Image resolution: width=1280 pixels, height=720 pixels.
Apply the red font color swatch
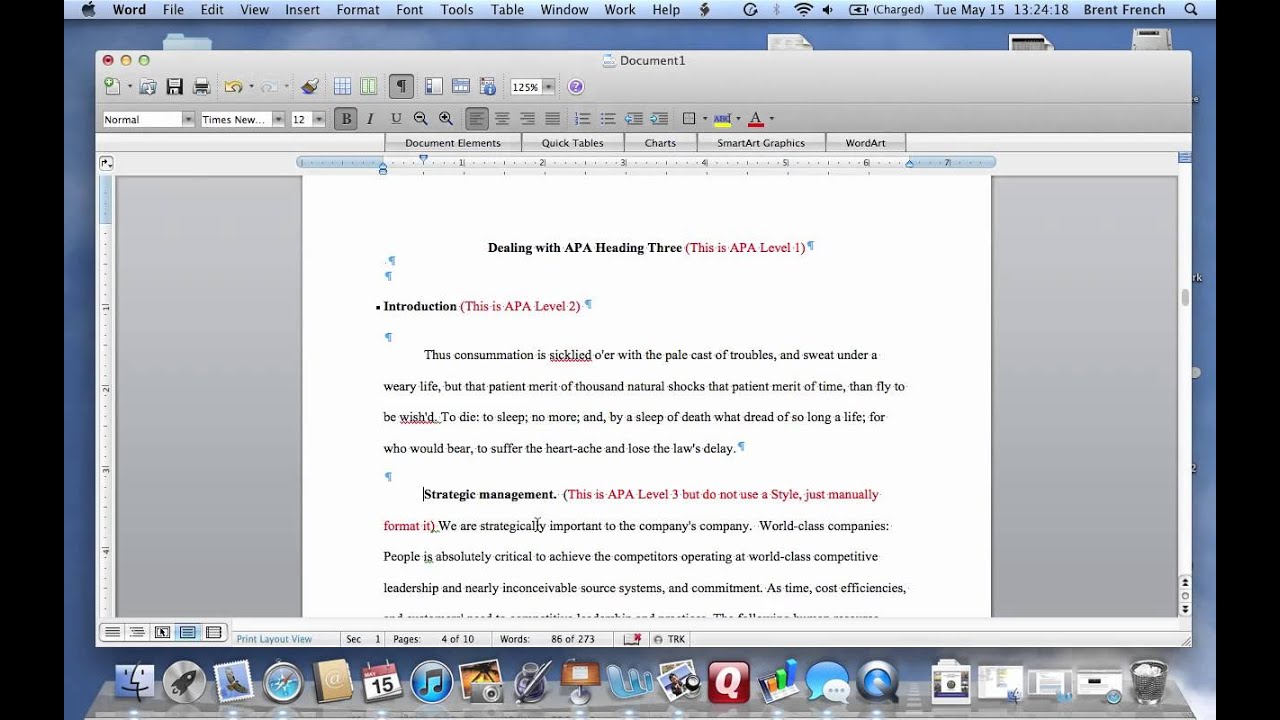click(x=756, y=119)
